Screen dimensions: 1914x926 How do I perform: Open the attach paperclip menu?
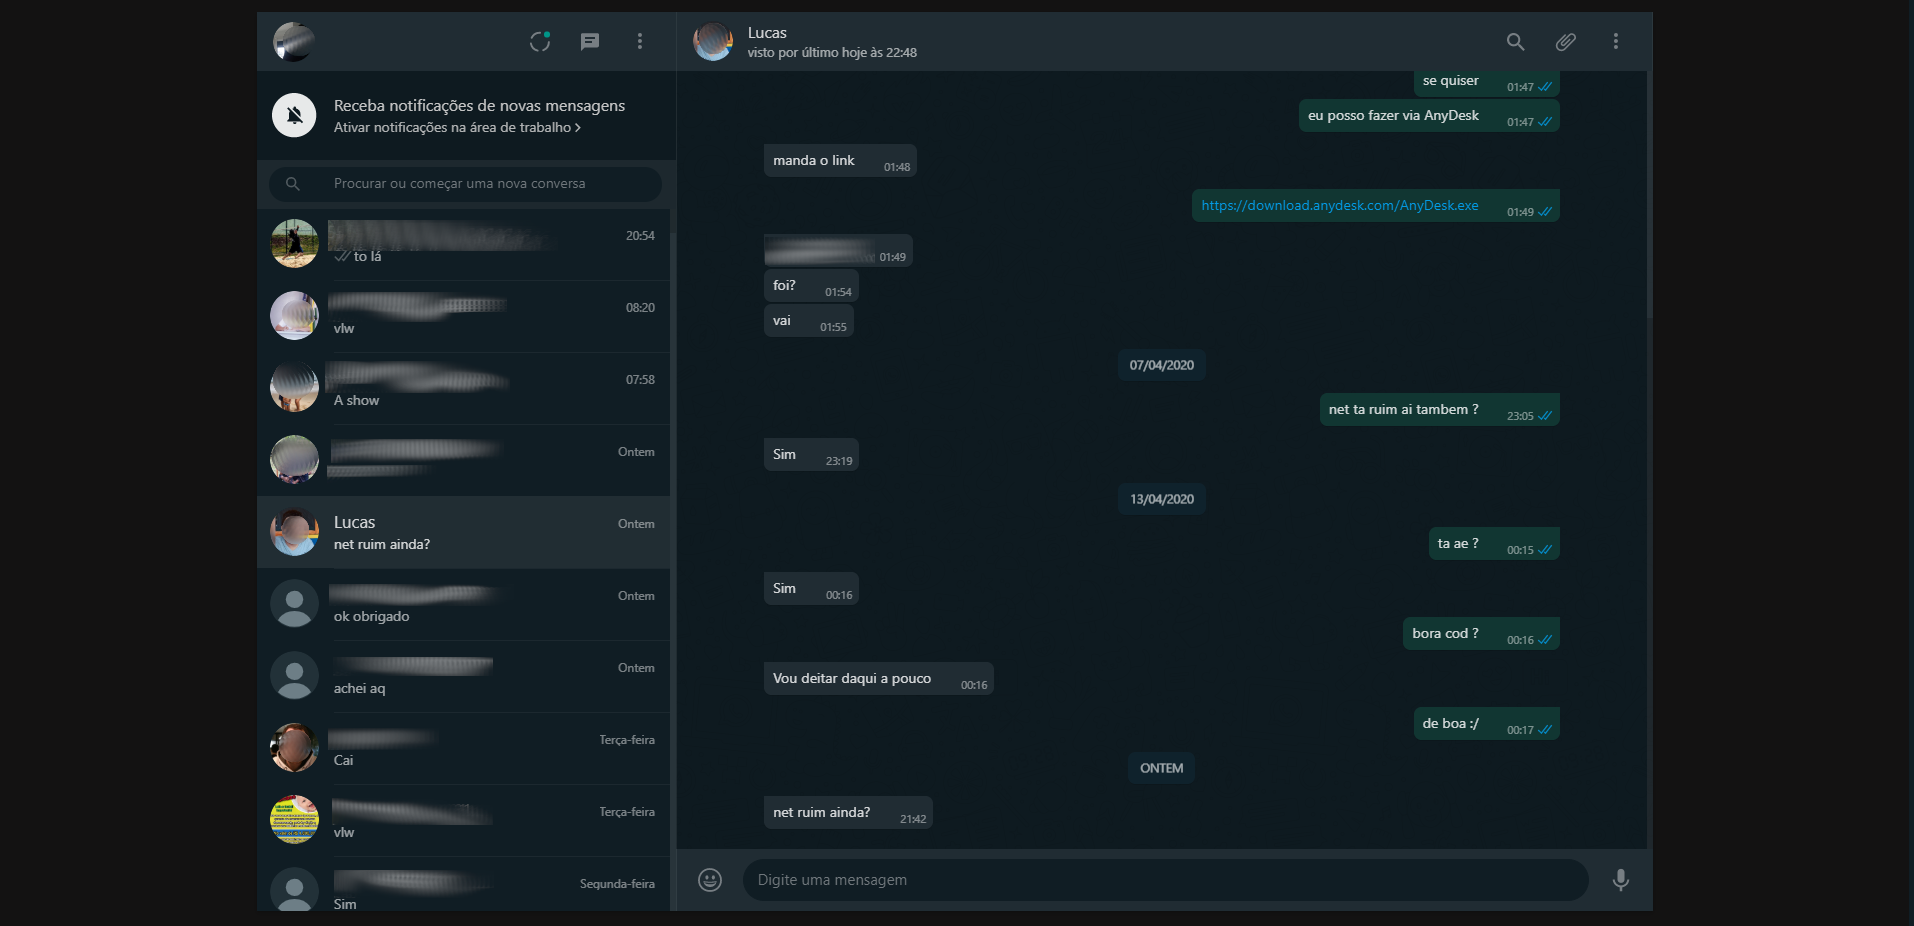coord(1566,41)
